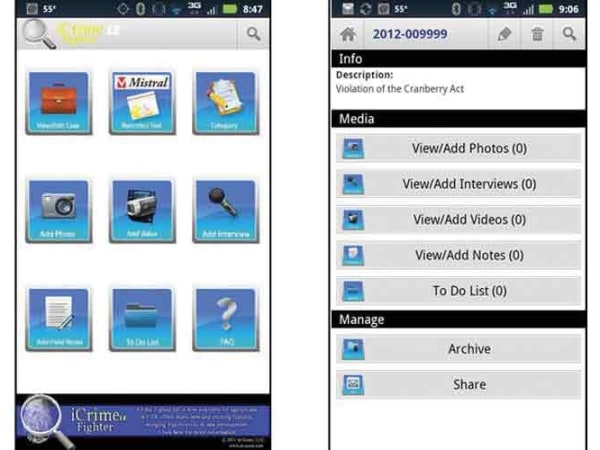600x450 pixels.
Task: Open the FAQ question mark tile
Action: click(x=224, y=319)
